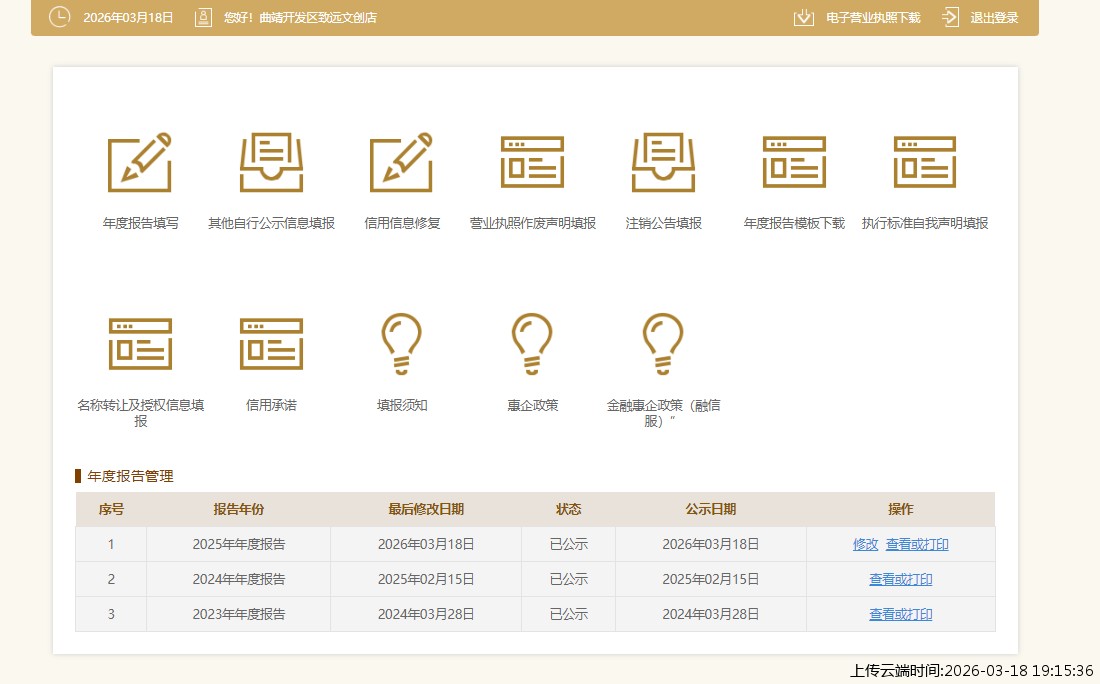The width and height of the screenshot is (1100, 684).
Task: Open 年度报告填写 pencil icon
Action: tap(140, 163)
